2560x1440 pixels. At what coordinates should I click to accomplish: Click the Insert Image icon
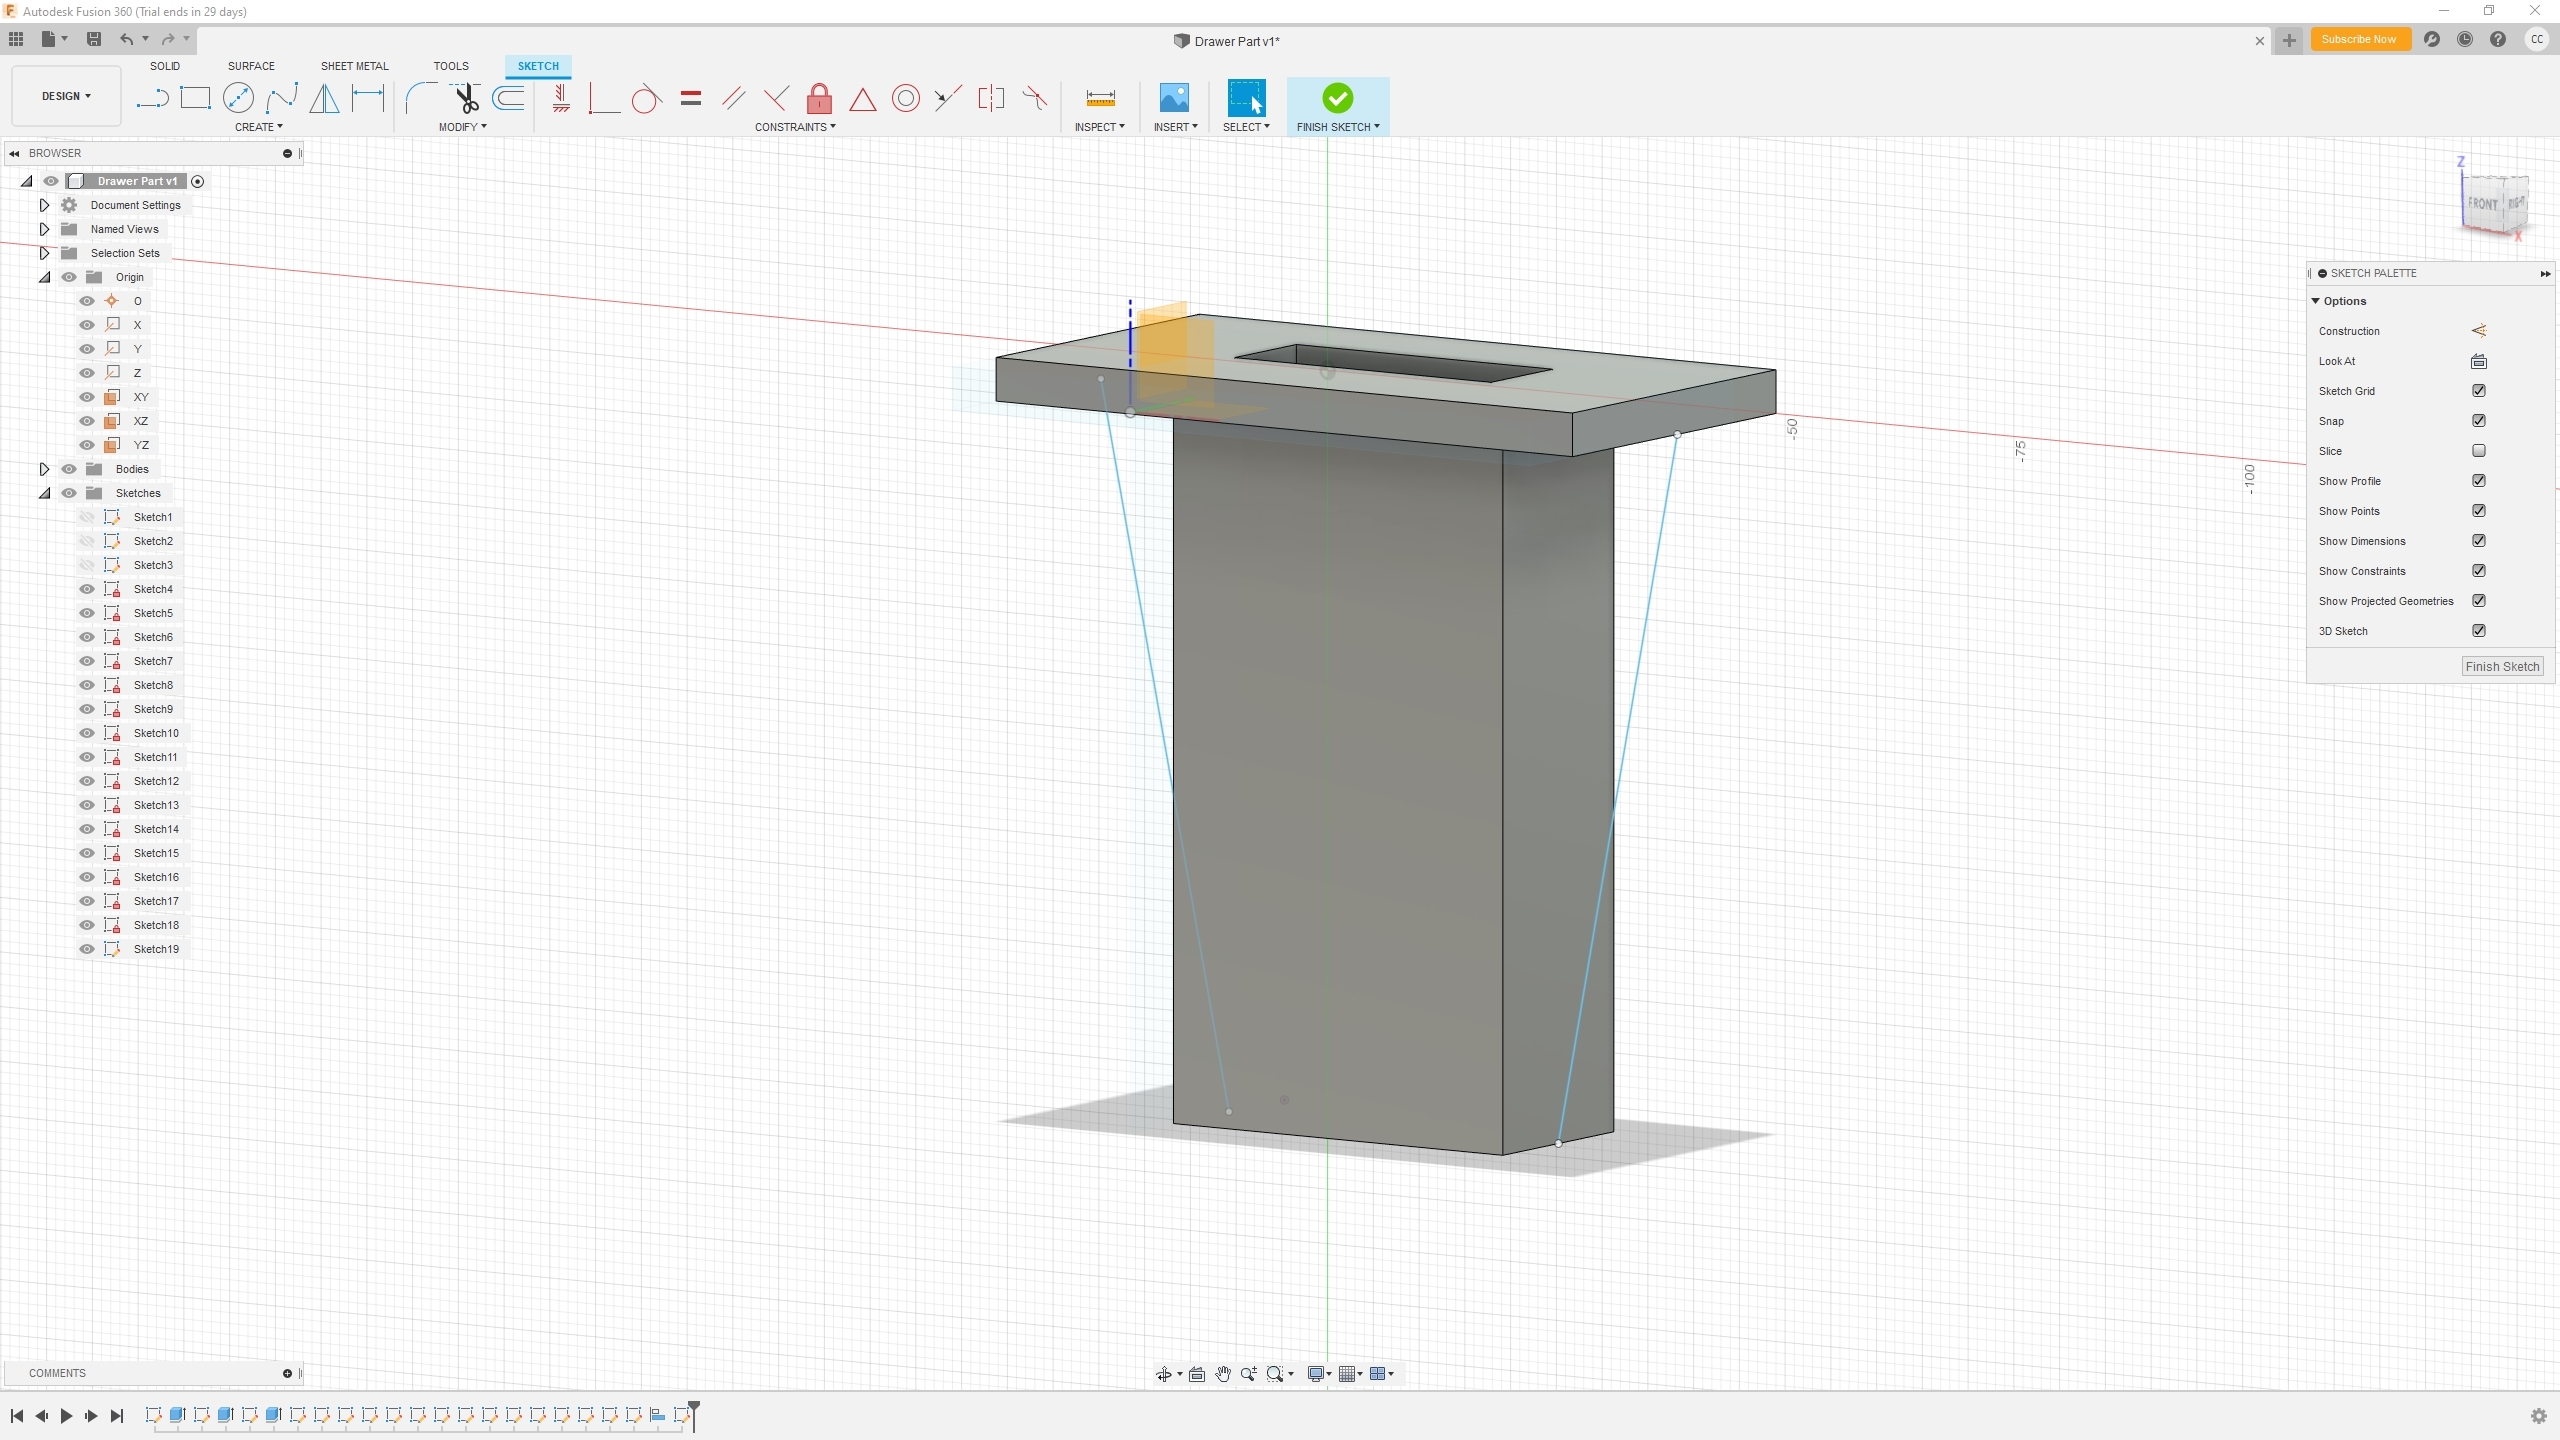[1174, 98]
